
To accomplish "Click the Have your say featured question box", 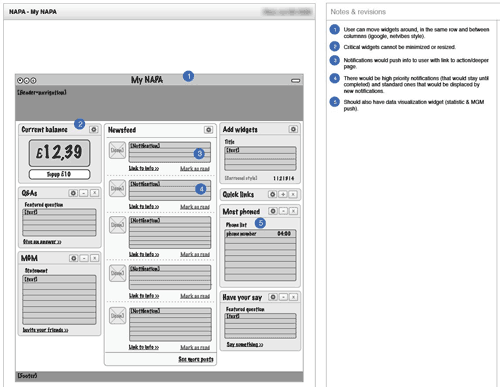I will [x=260, y=326].
